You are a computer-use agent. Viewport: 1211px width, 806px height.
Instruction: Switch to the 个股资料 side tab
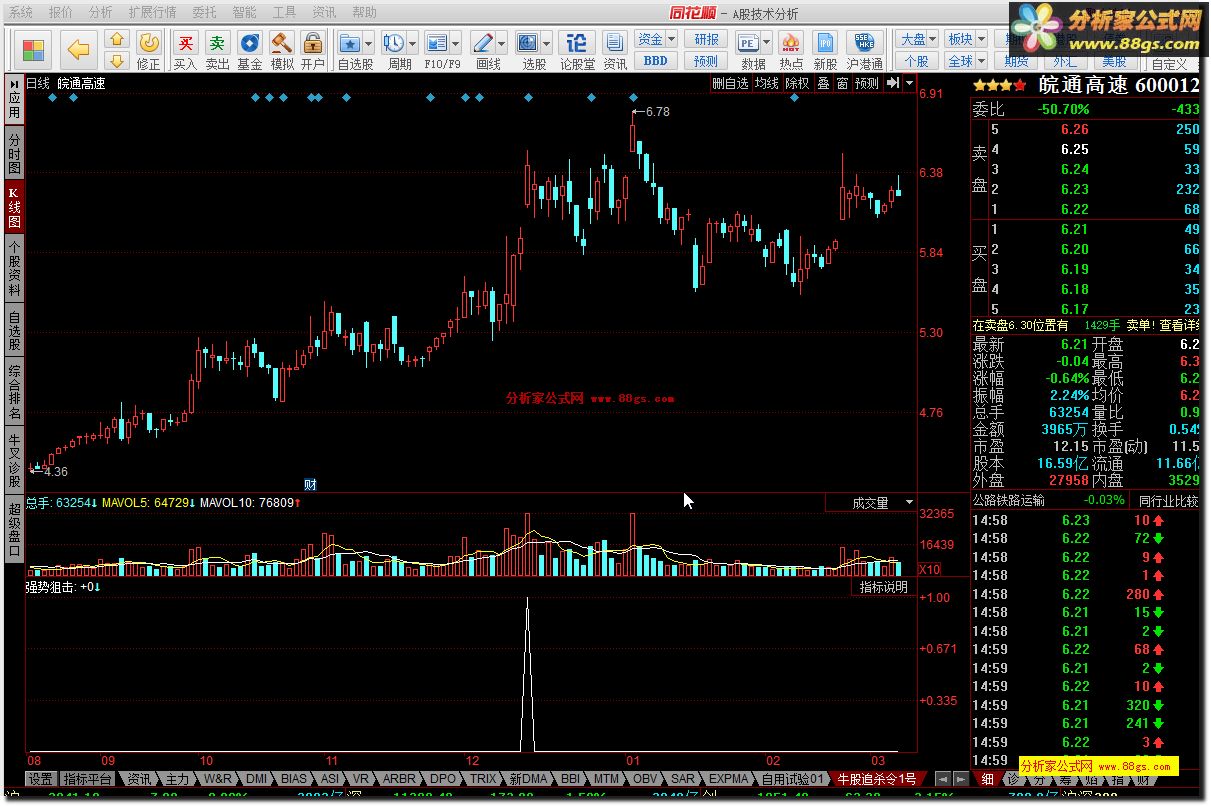14,268
